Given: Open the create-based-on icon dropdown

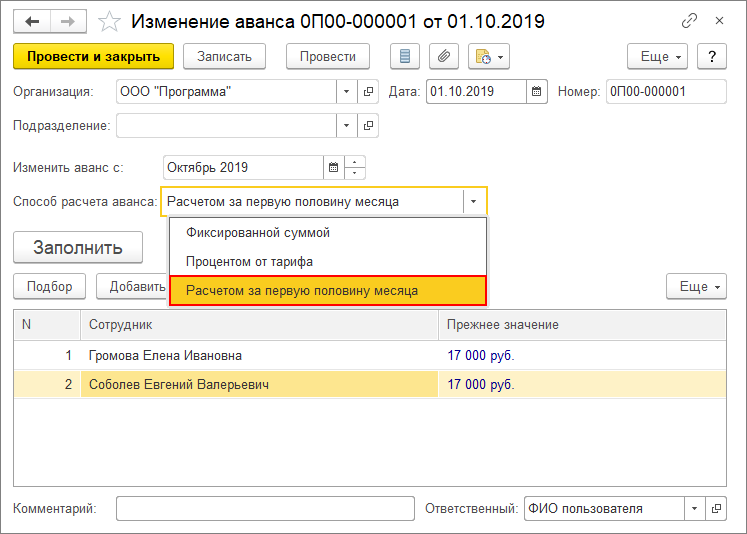Looking at the screenshot, I should pos(489,57).
